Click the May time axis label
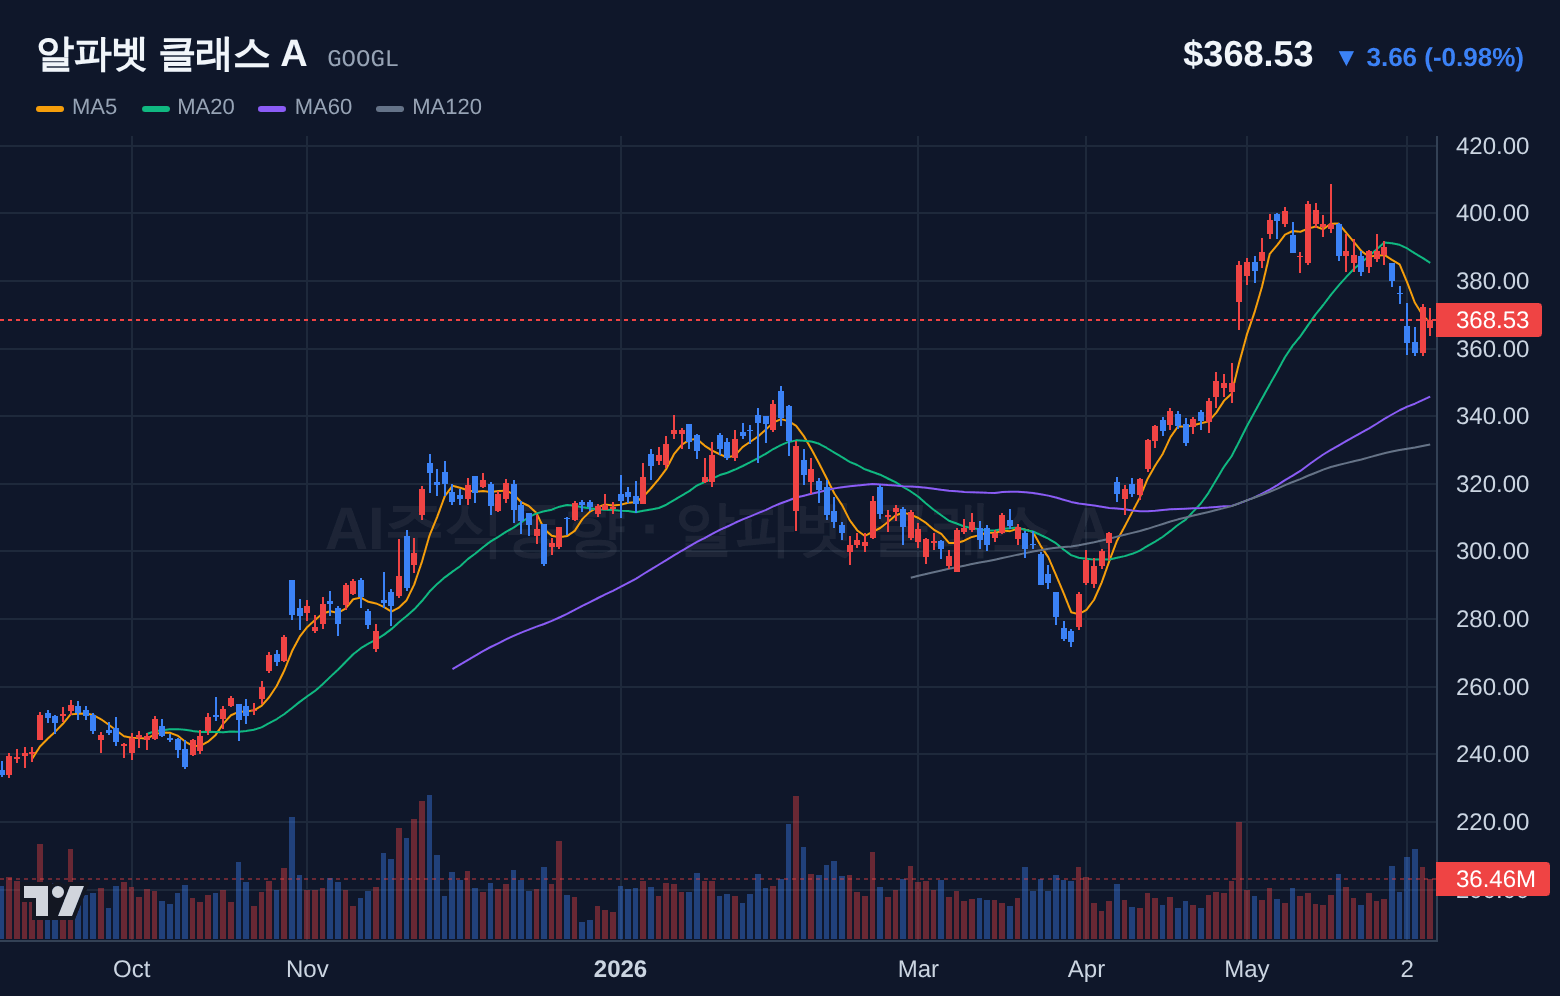The height and width of the screenshot is (996, 1560). [1246, 969]
